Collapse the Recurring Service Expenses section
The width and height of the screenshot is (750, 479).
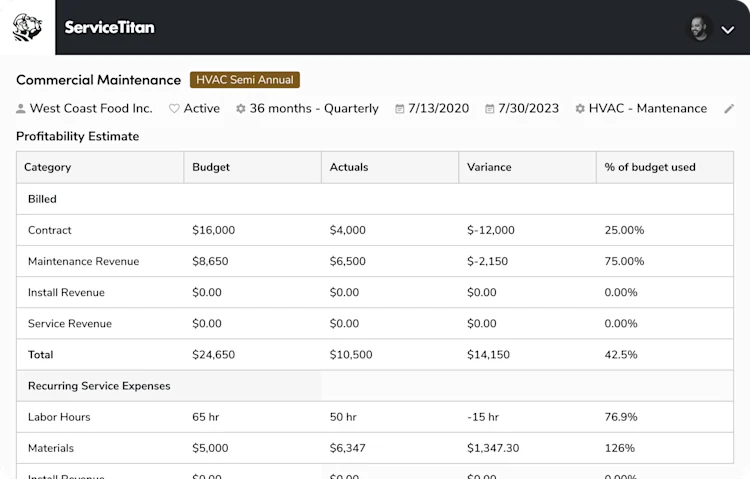click(x=375, y=386)
